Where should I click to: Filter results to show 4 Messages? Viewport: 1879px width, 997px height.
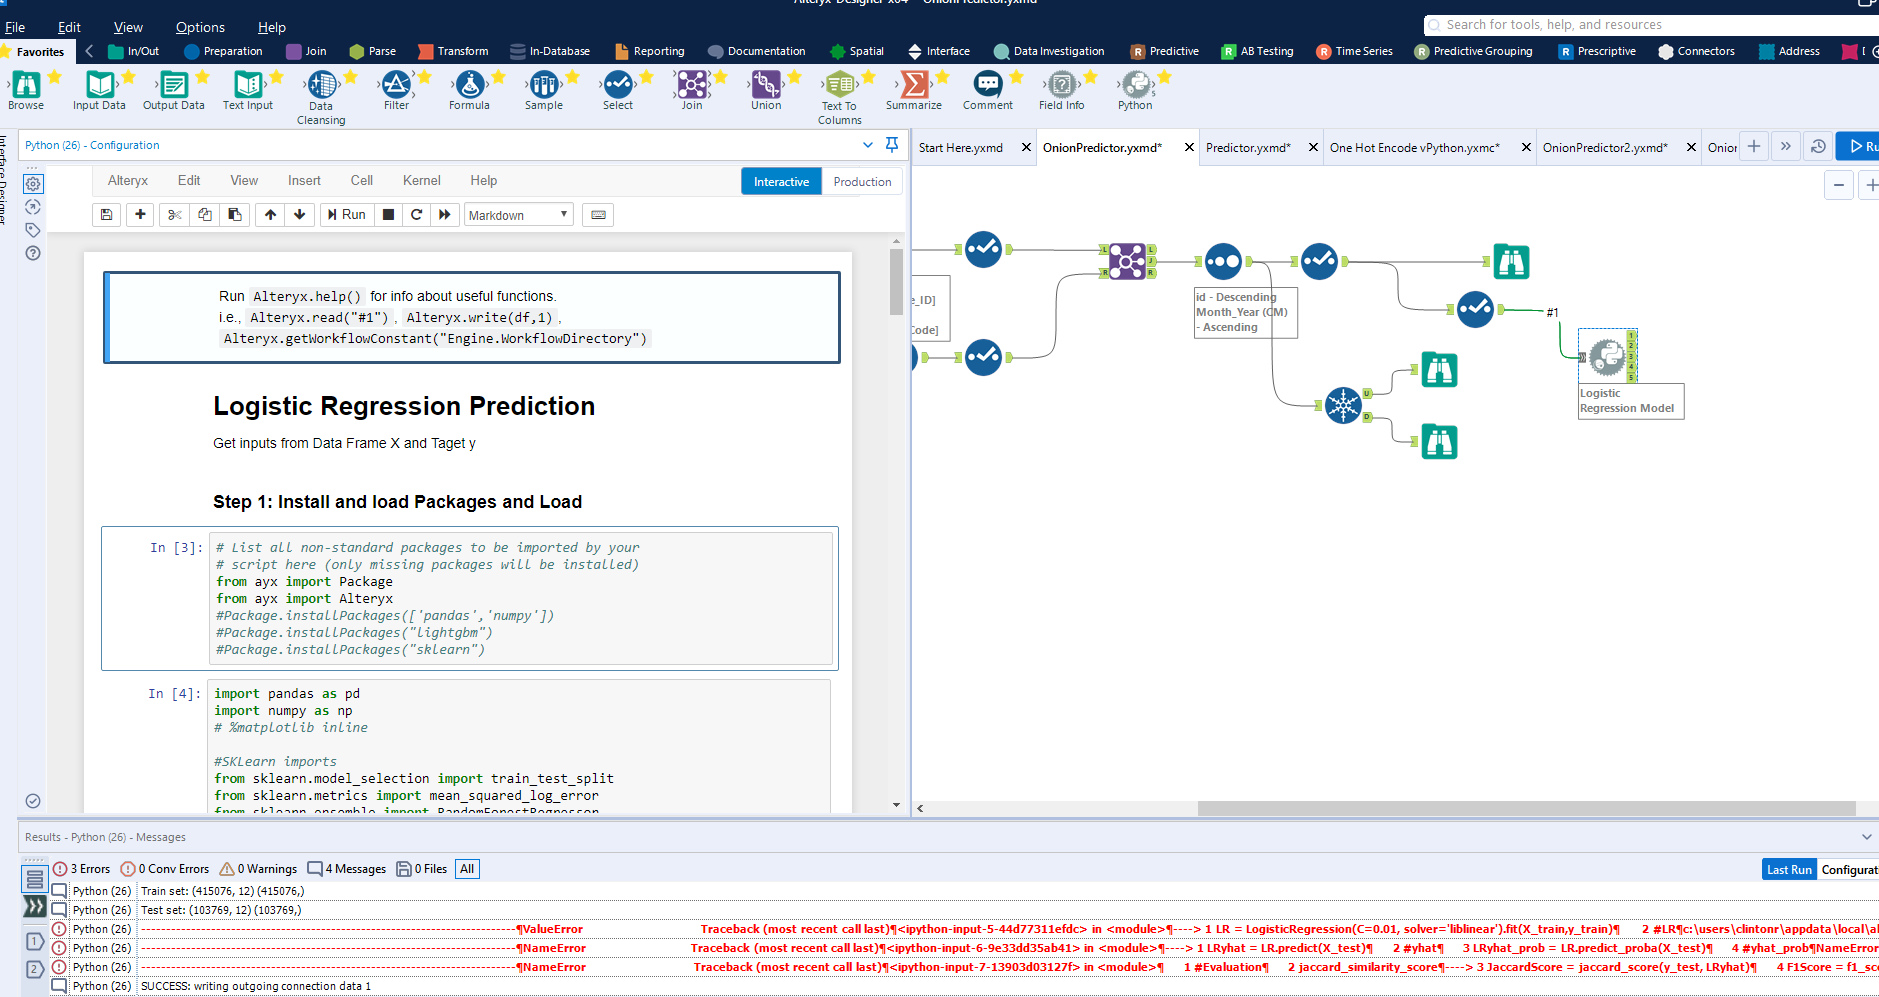[x=347, y=869]
